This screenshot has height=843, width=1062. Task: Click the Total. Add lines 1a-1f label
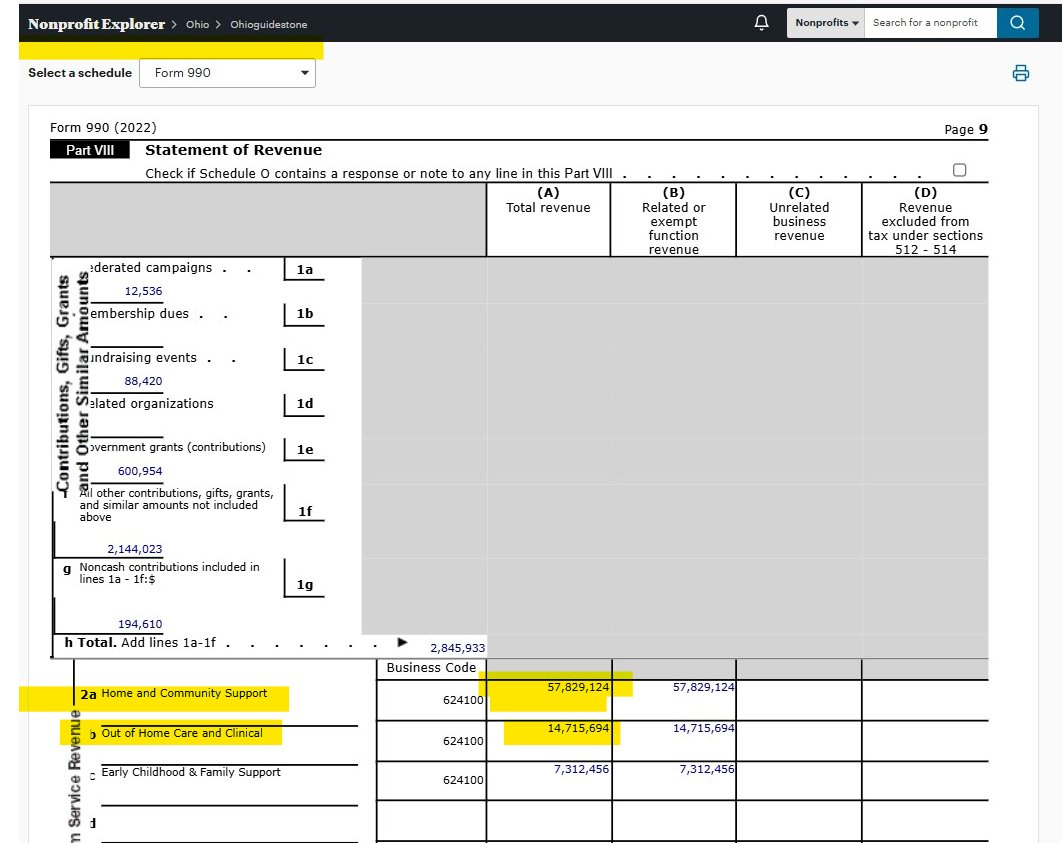[140, 643]
